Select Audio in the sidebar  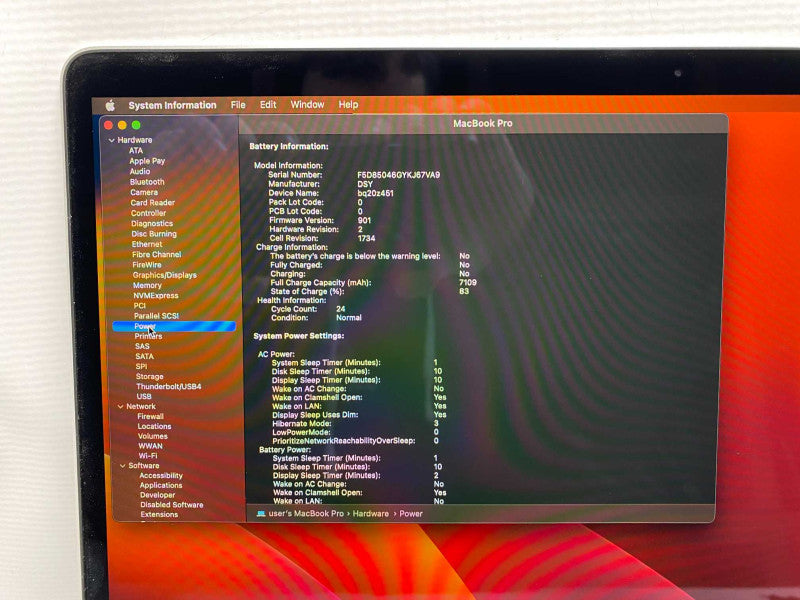140,171
